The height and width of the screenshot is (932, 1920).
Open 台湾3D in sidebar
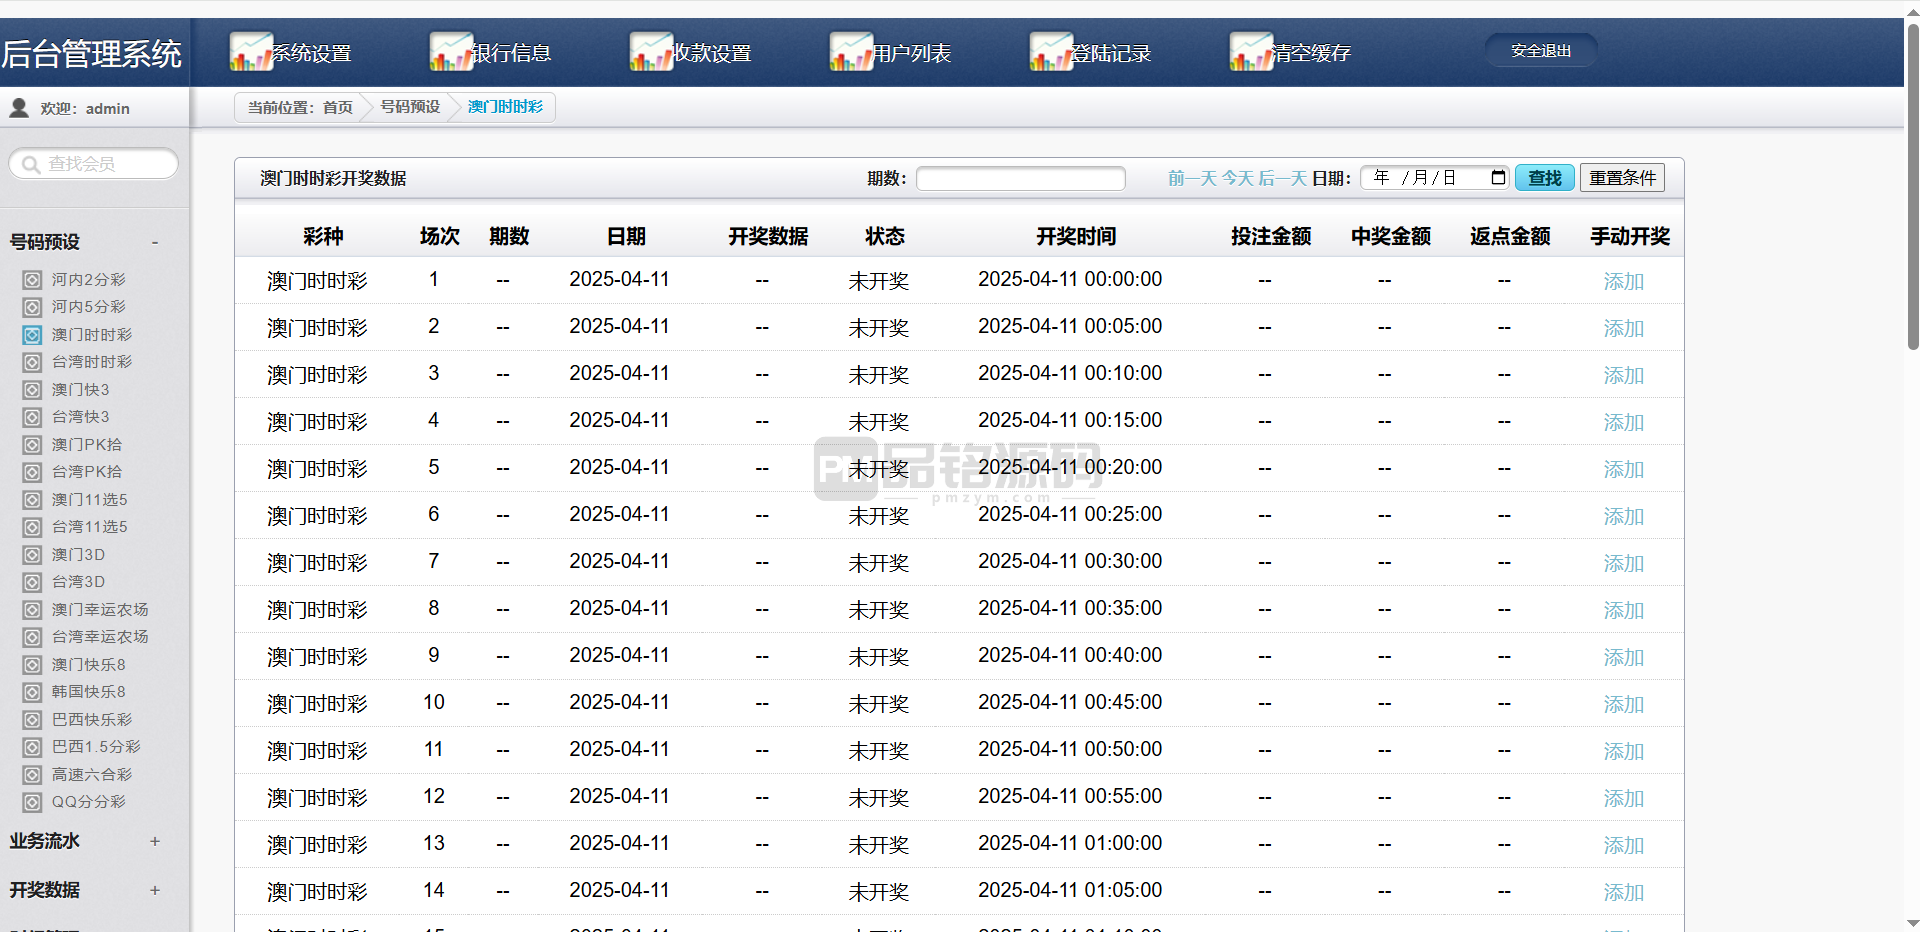(x=78, y=581)
